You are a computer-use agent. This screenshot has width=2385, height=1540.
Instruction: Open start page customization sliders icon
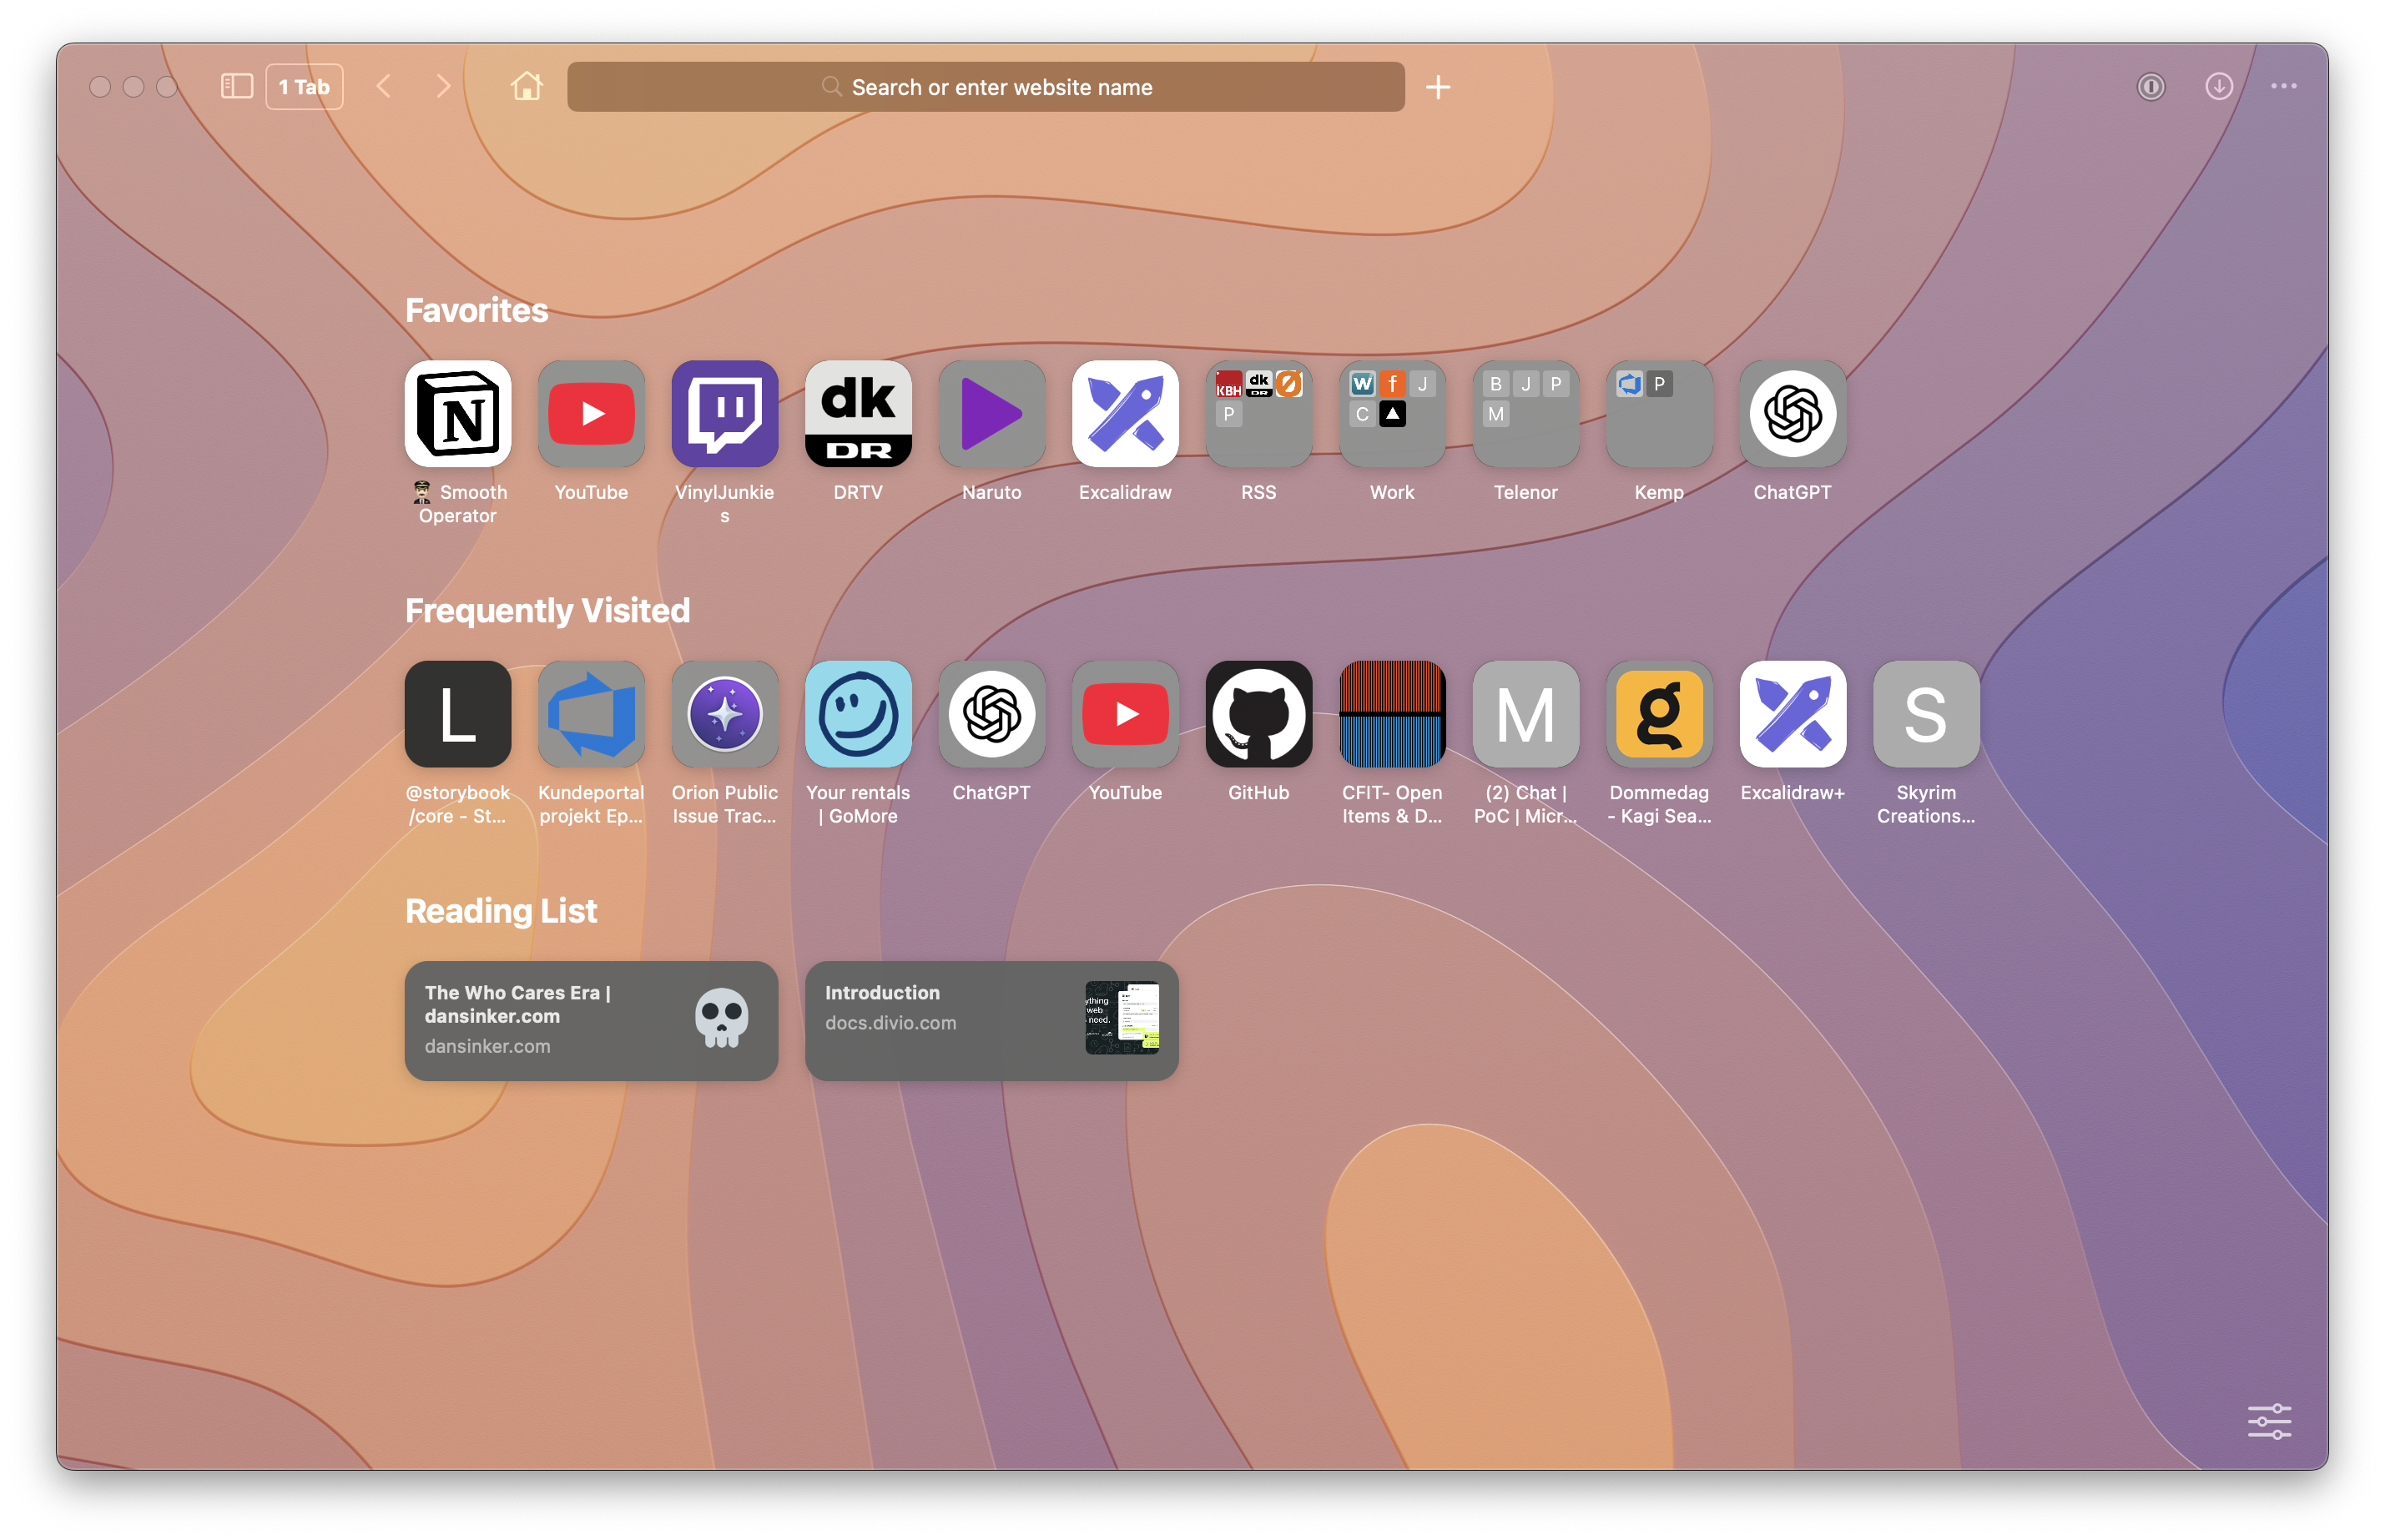click(2268, 1420)
